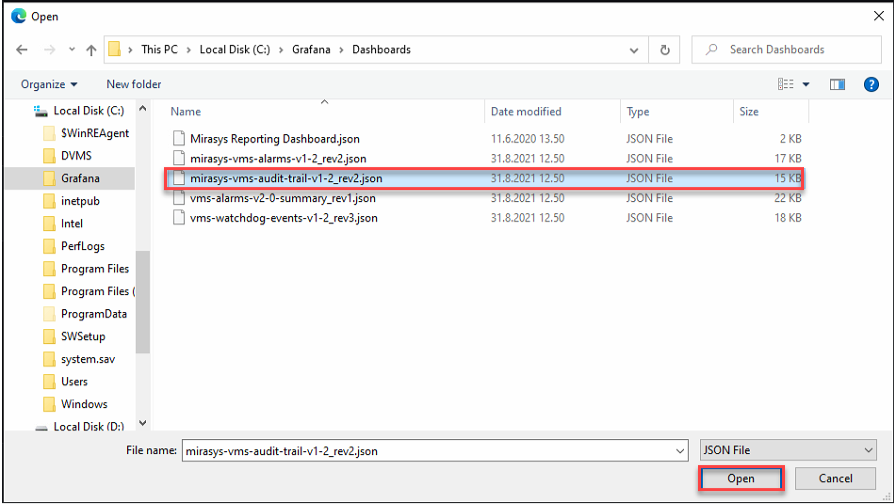
Task: Refresh the Dashboards folder view
Action: tap(664, 49)
